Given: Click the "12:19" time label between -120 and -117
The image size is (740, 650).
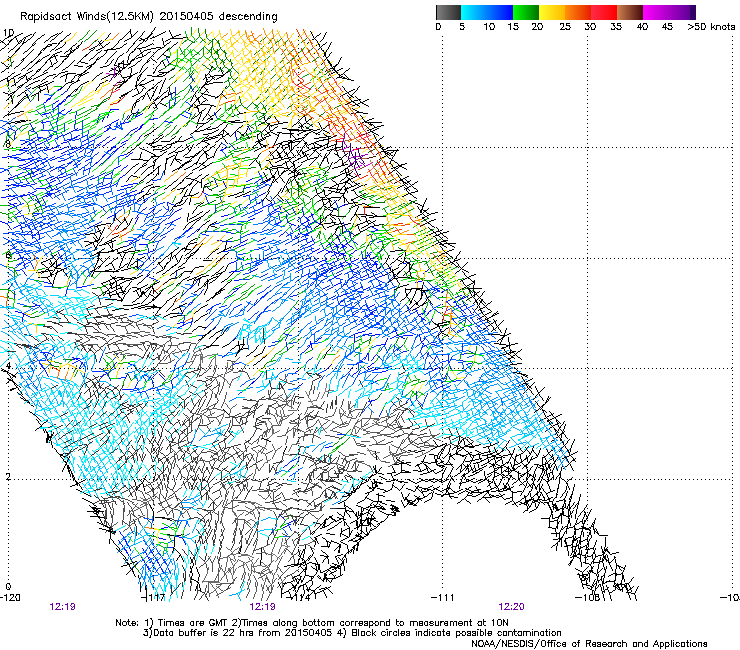Looking at the screenshot, I should 62,607.
